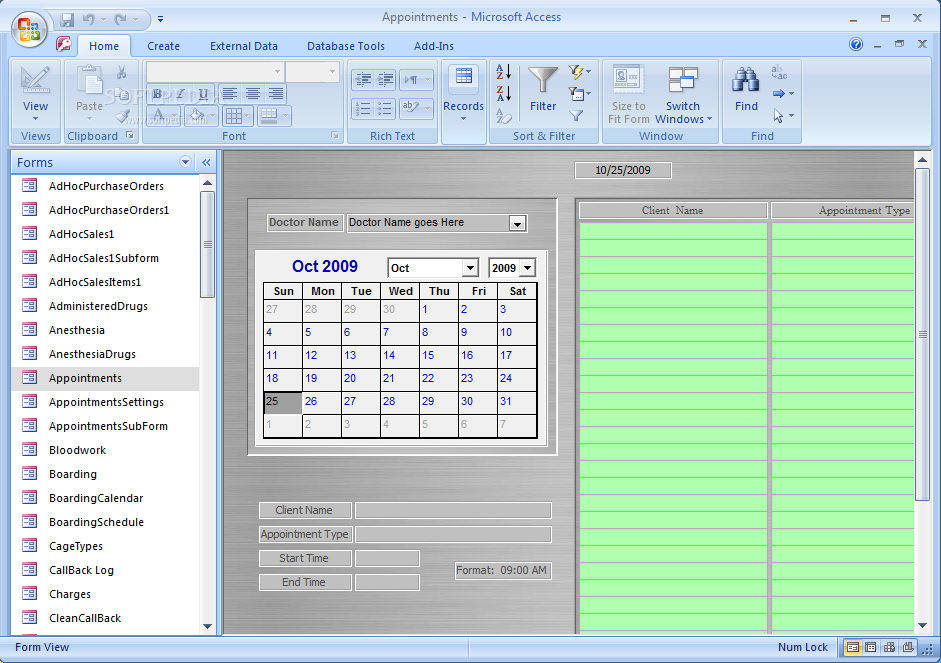Open the Records menu button
This screenshot has height=663, width=941.
pos(463,94)
